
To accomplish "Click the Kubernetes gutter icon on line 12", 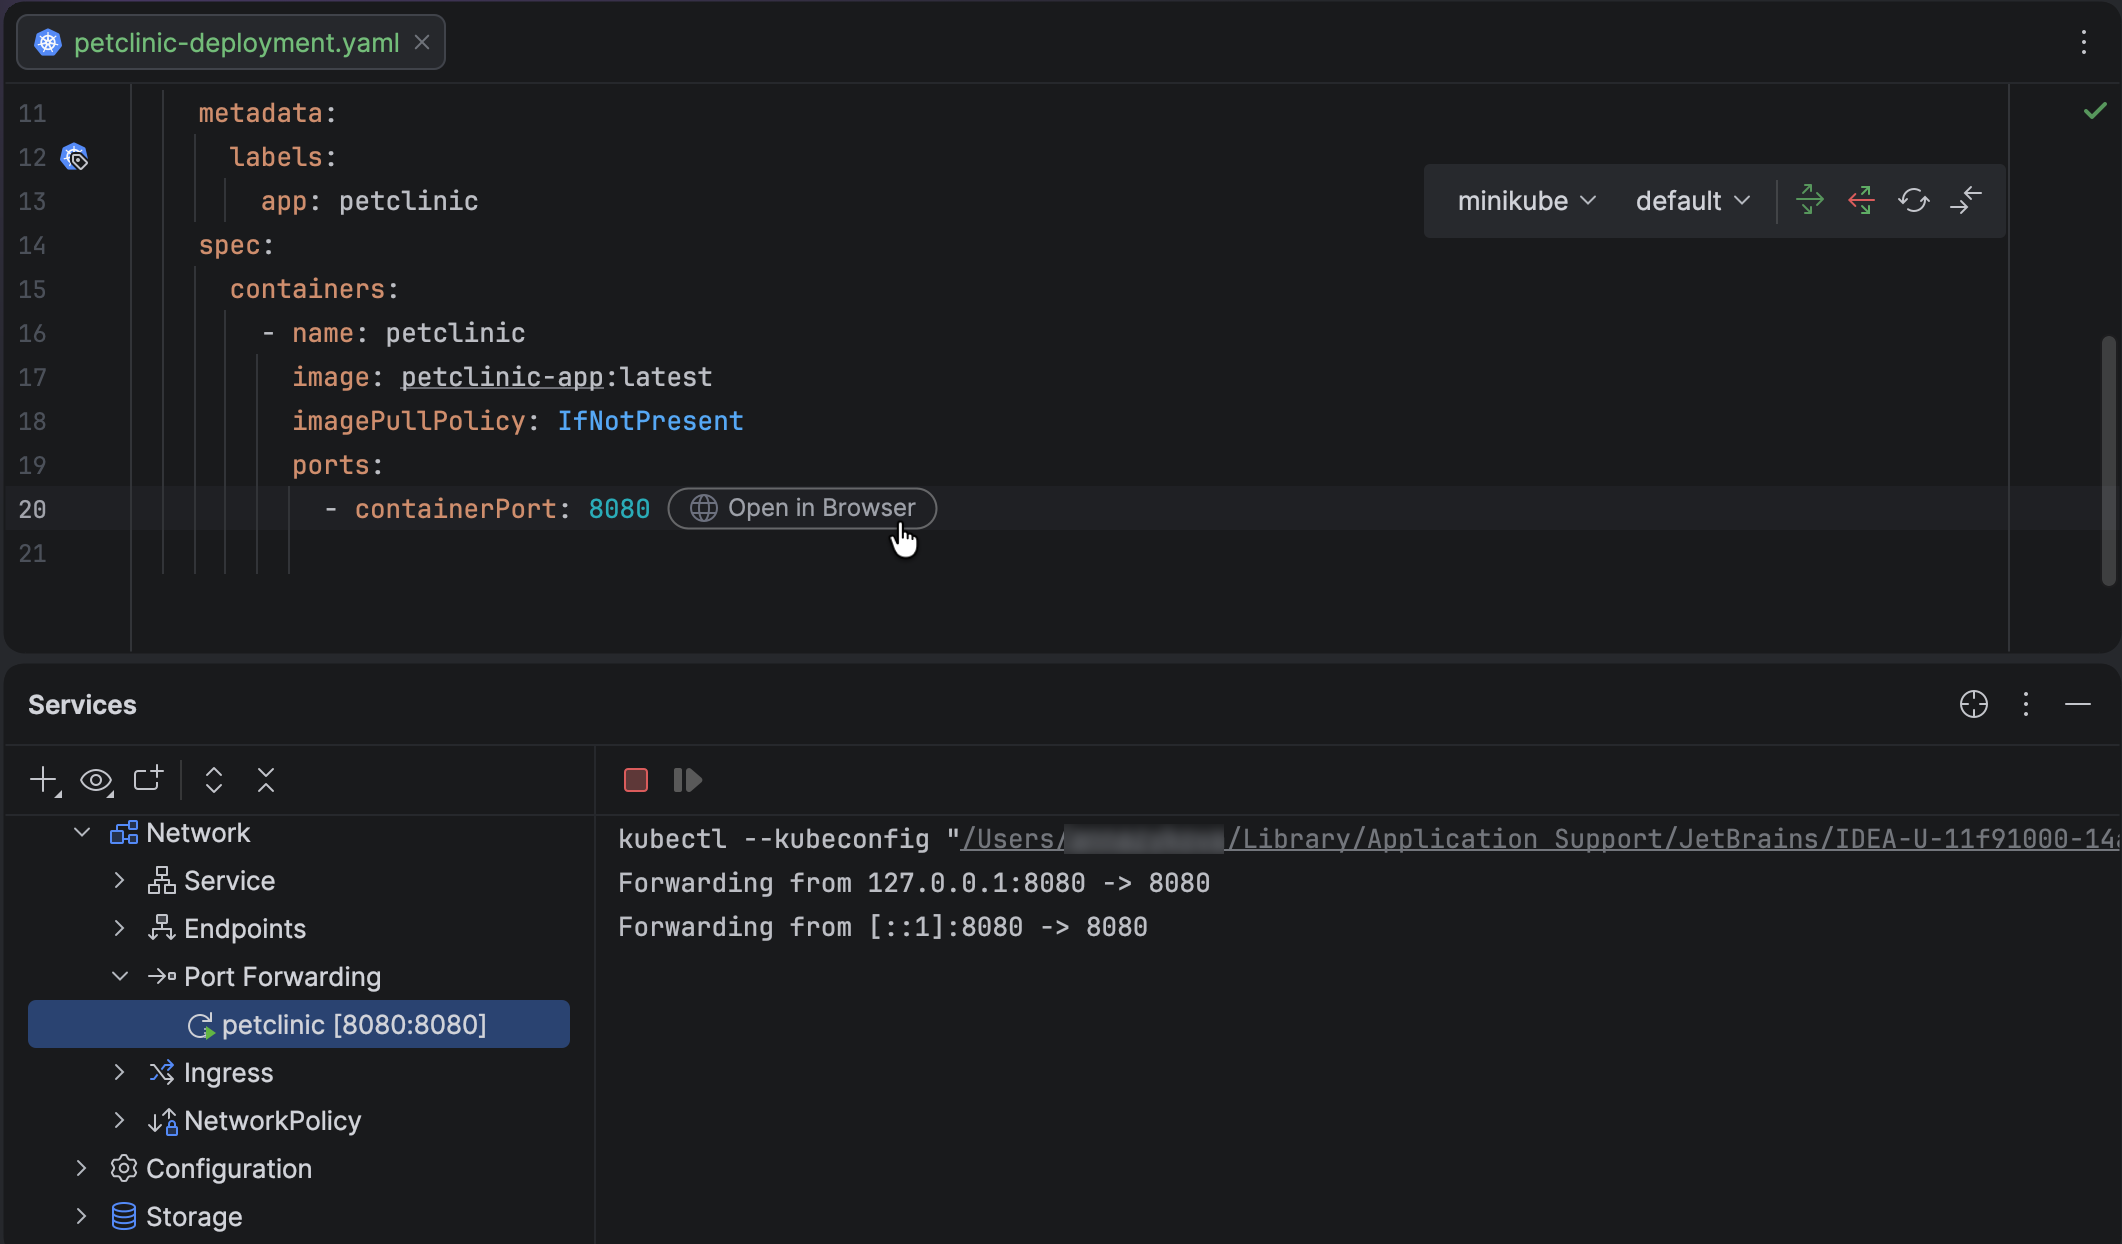I will 75,157.
